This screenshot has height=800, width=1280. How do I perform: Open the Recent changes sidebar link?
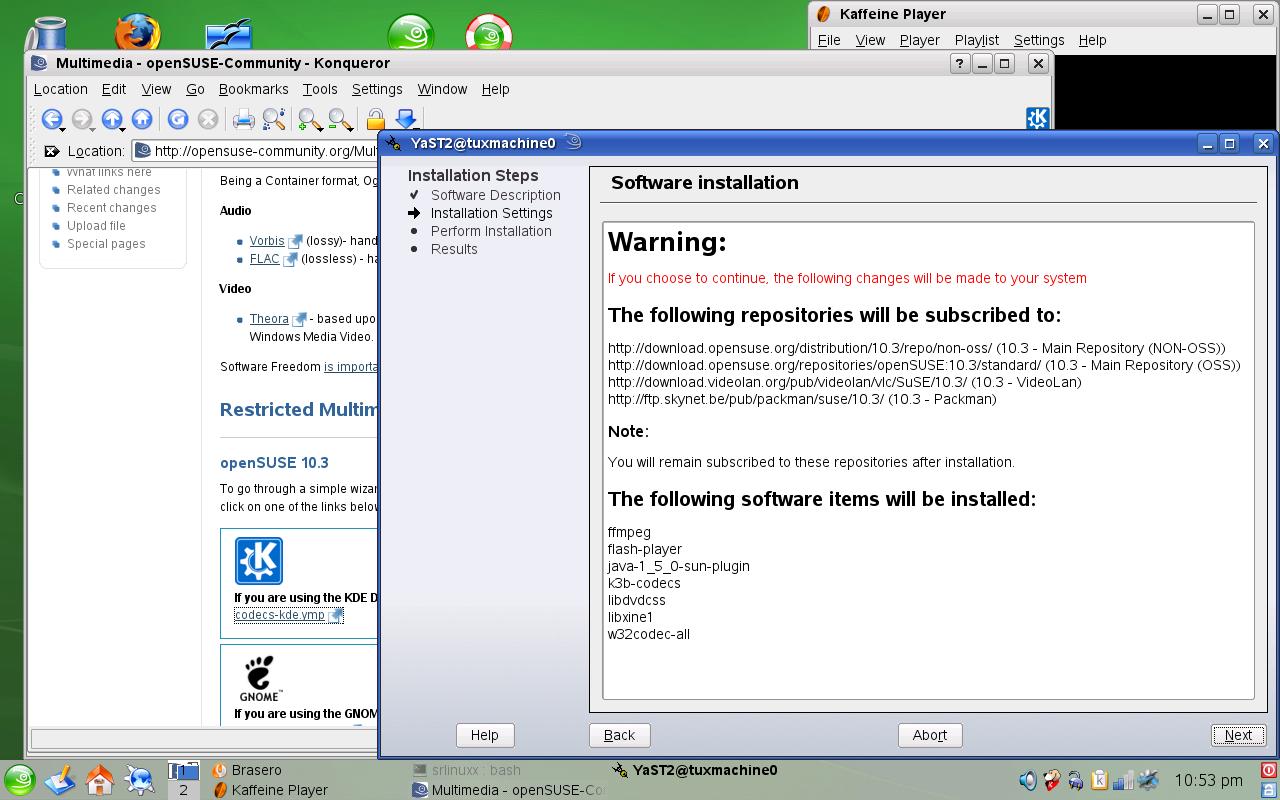point(111,208)
